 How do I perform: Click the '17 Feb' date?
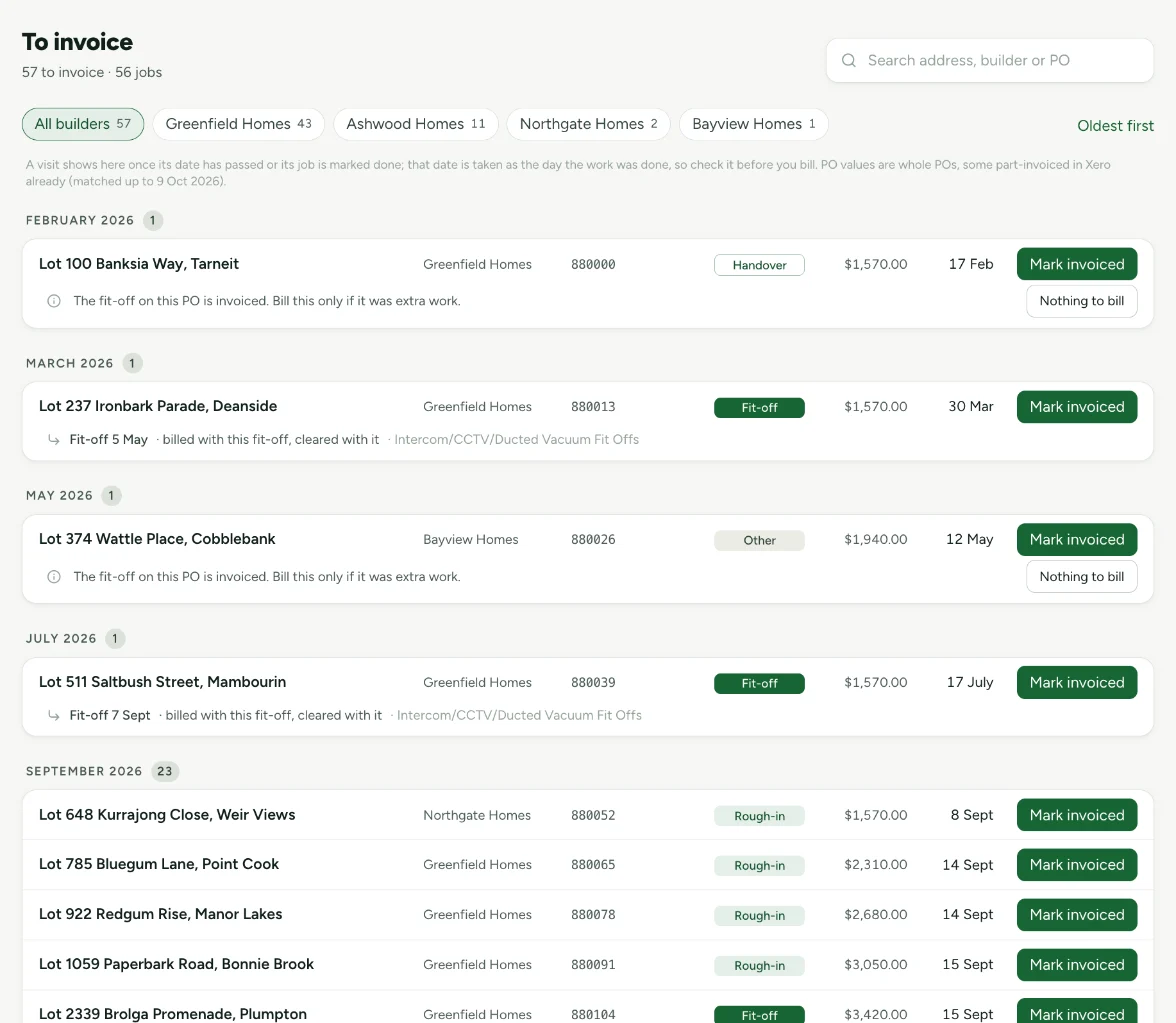point(970,264)
